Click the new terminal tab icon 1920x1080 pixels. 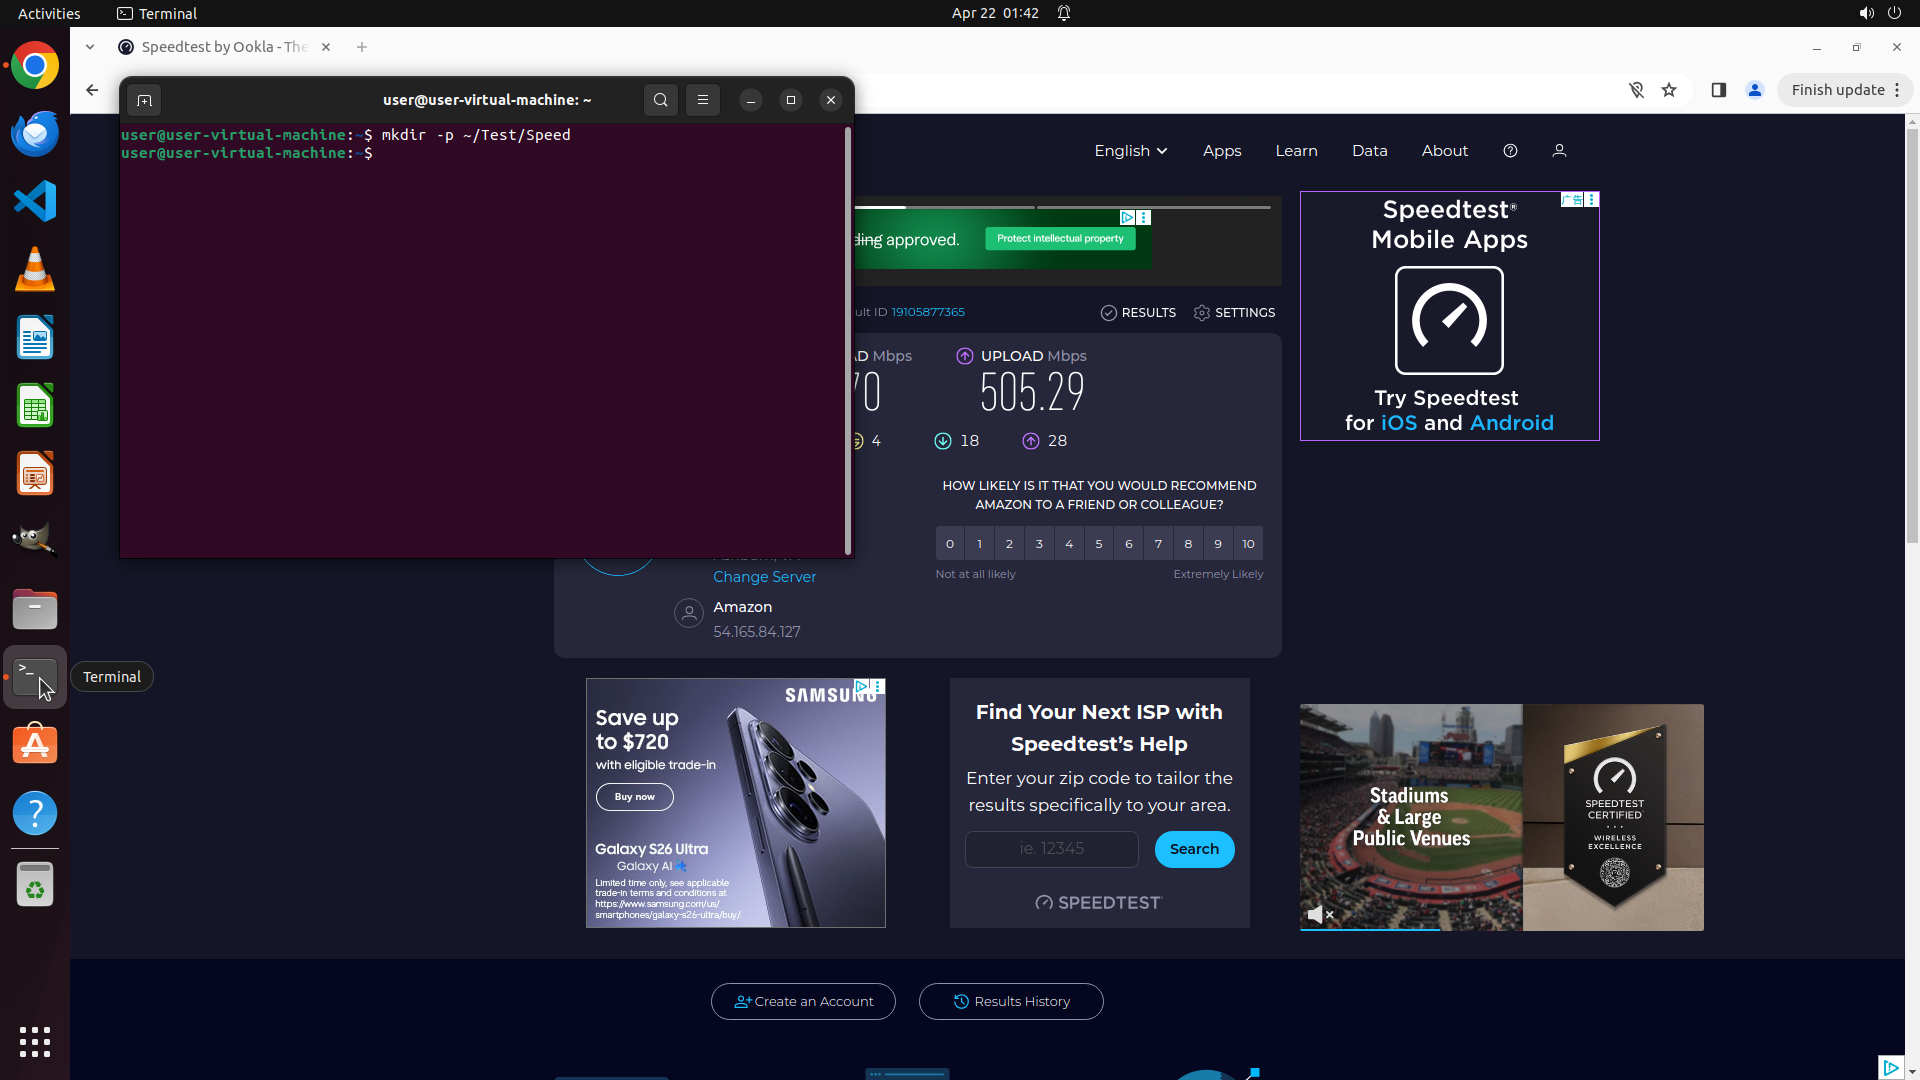[144, 100]
